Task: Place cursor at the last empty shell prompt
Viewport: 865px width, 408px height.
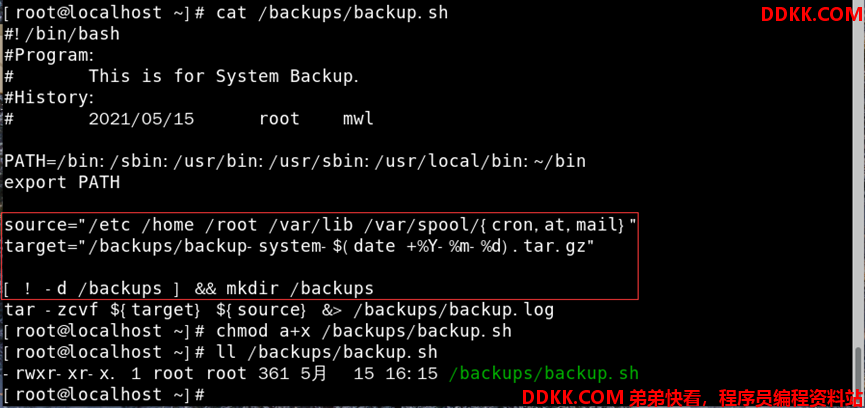Action: 212,395
